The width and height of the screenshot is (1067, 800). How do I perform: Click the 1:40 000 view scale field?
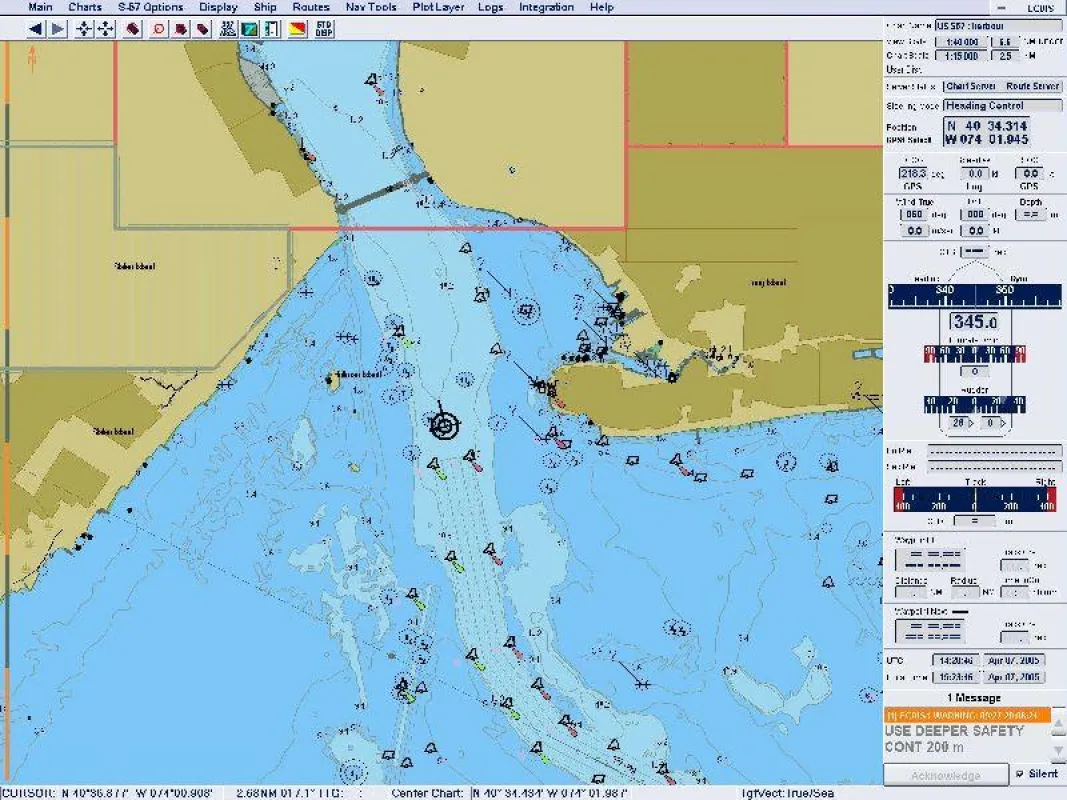(962, 42)
